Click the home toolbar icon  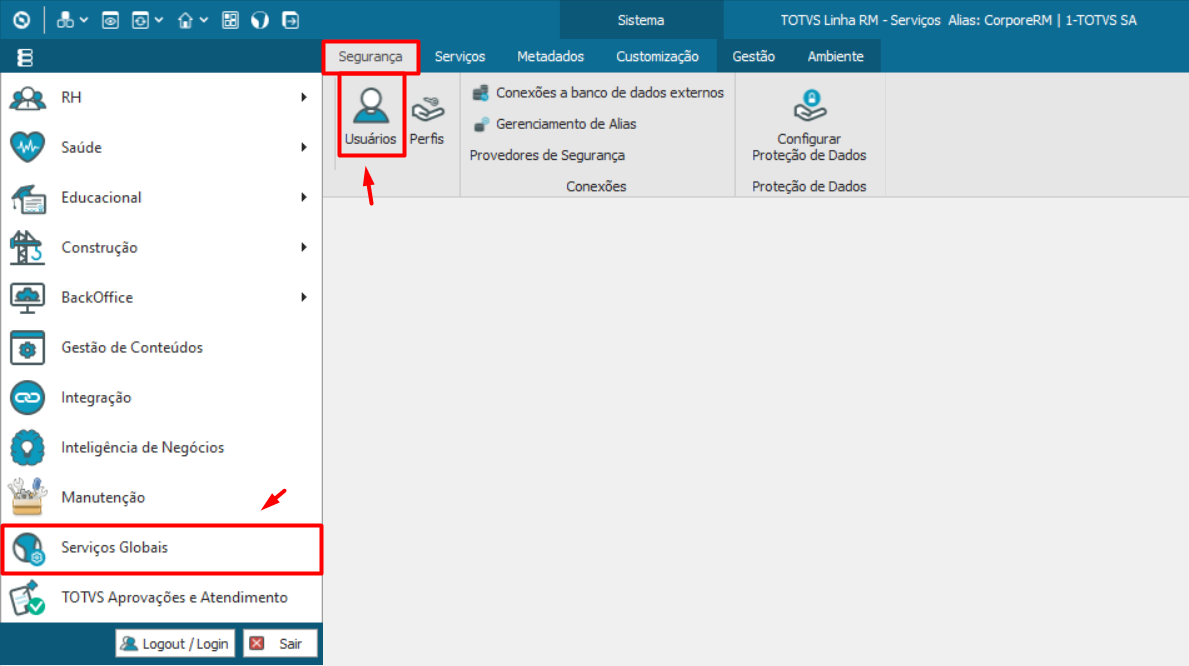[185, 20]
